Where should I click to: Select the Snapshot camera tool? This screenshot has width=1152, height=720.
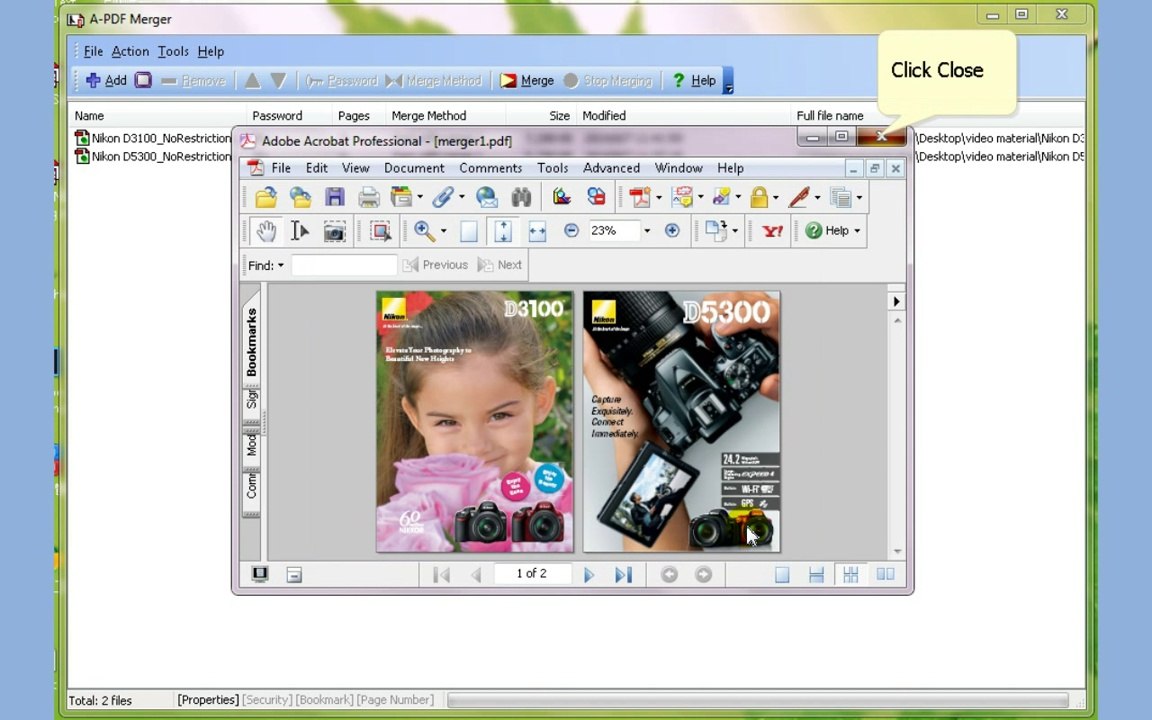coord(334,231)
